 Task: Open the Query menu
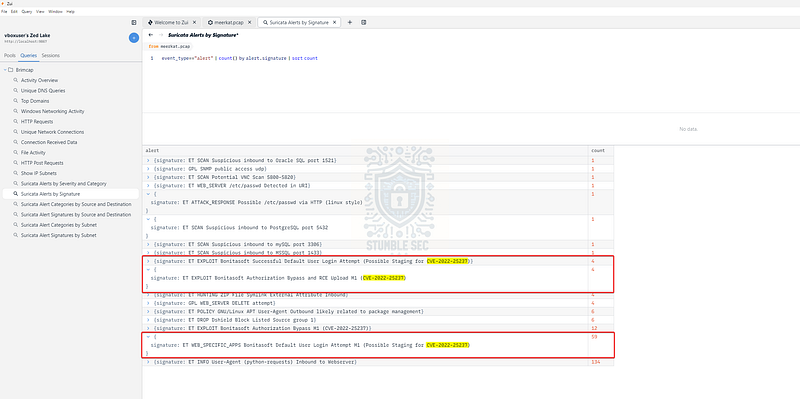27,11
